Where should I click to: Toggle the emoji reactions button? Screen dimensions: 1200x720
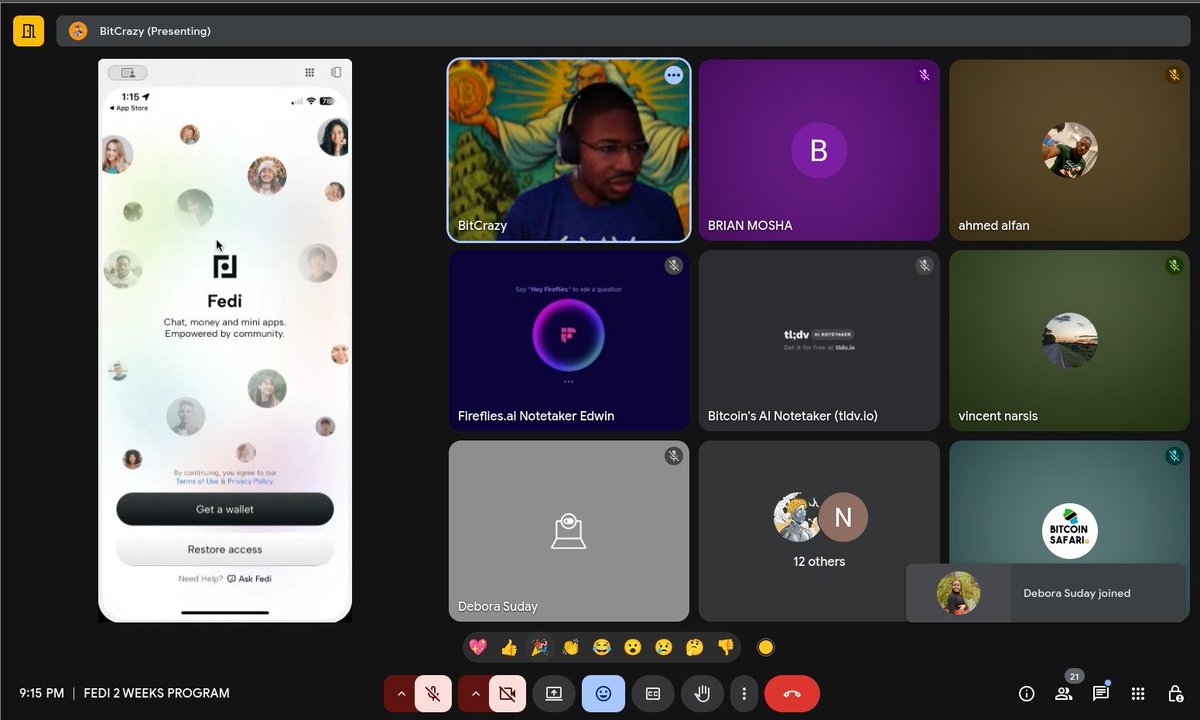pyautogui.click(x=603, y=693)
